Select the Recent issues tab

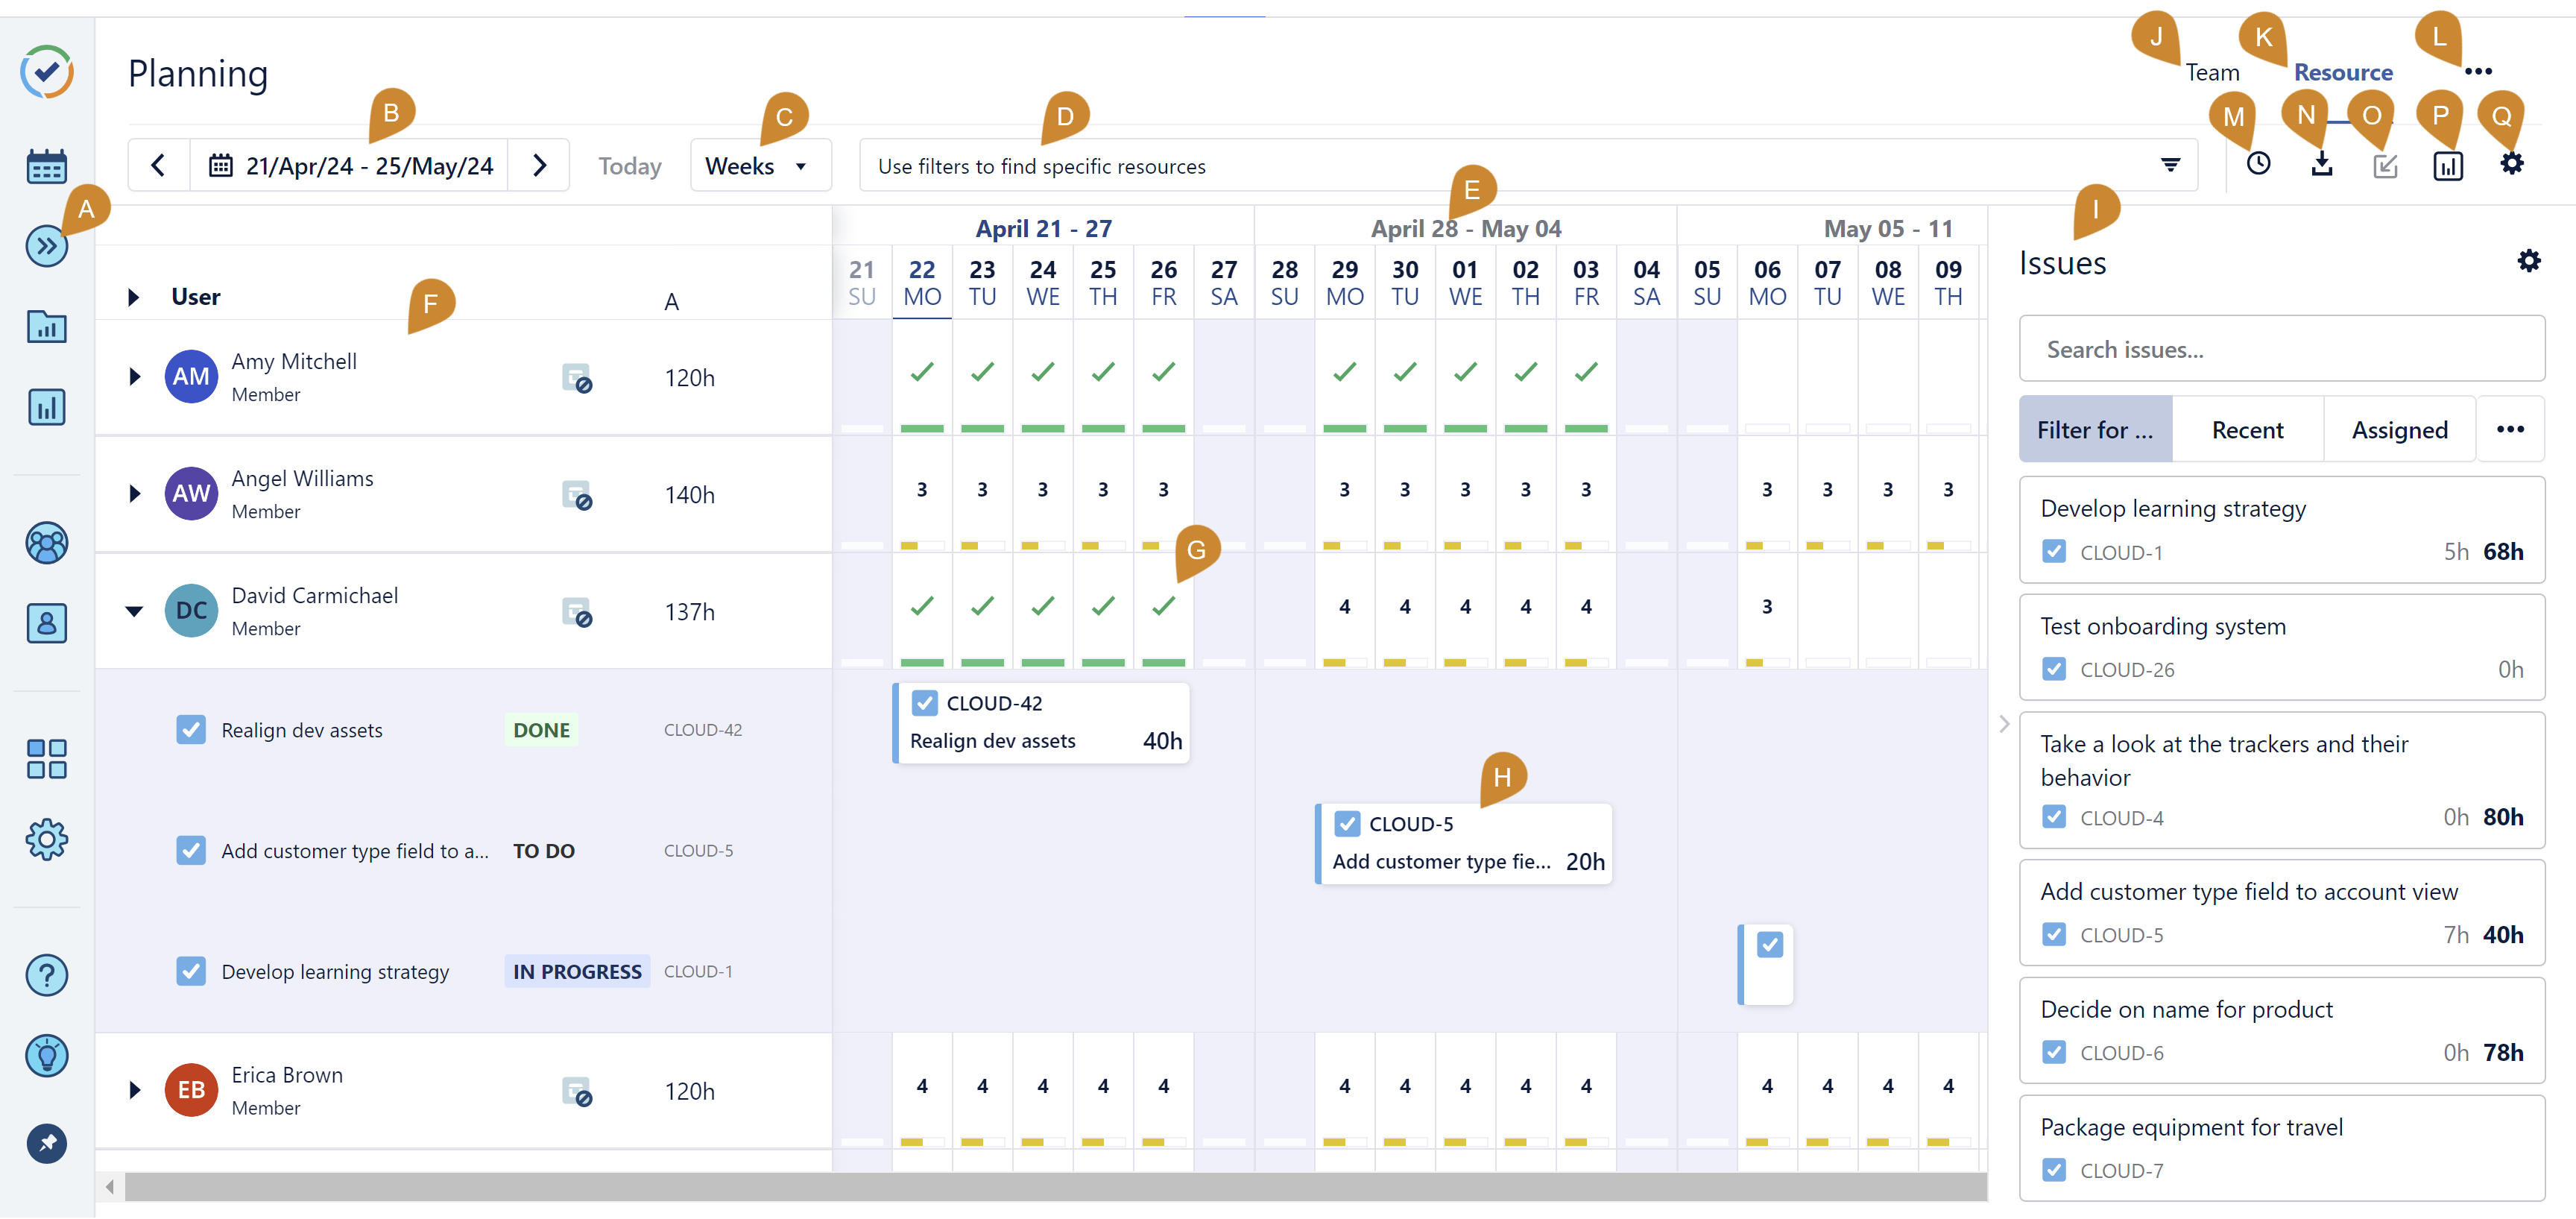[x=2247, y=430]
